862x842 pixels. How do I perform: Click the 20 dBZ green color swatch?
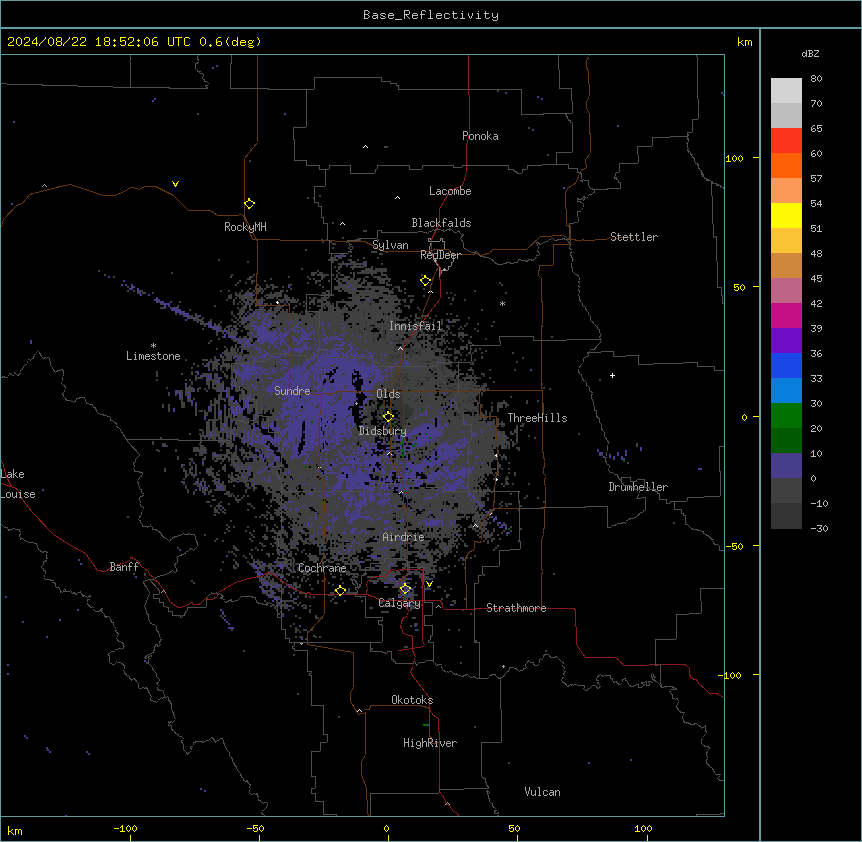(786, 440)
